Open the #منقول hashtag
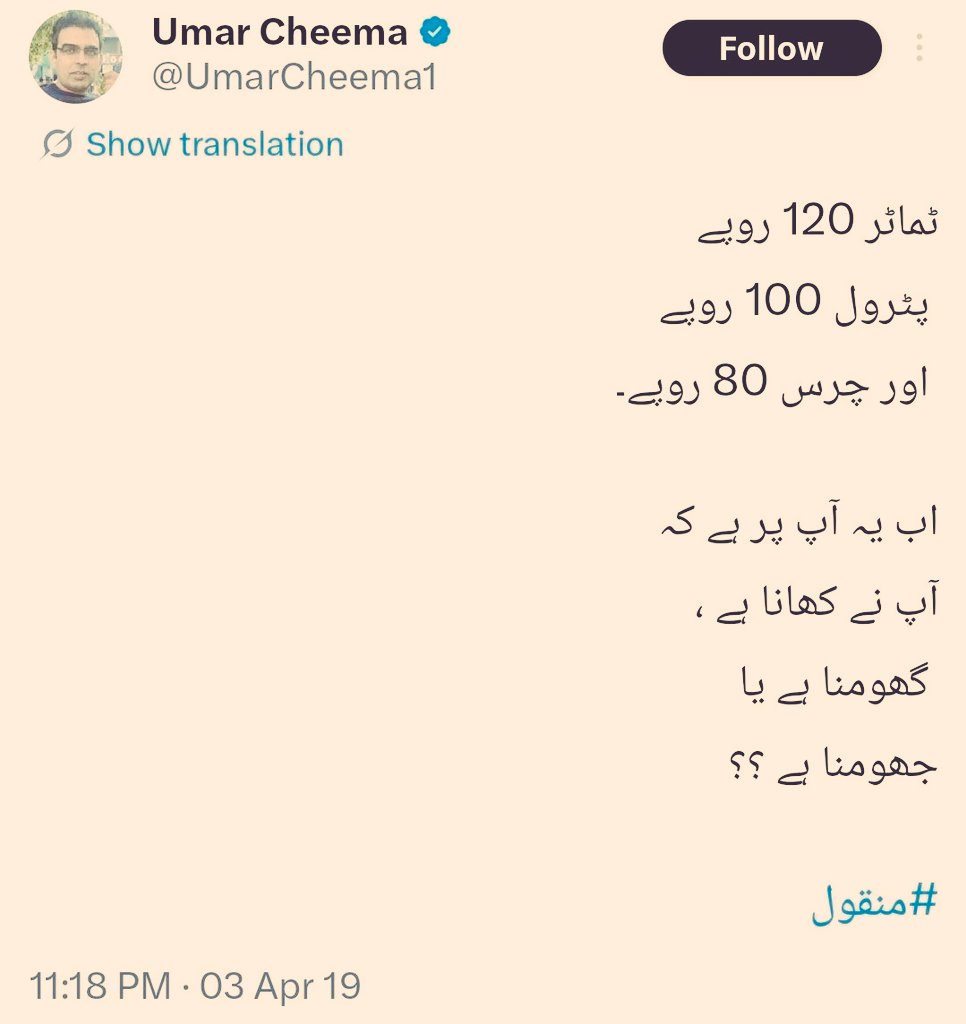 pos(874,902)
